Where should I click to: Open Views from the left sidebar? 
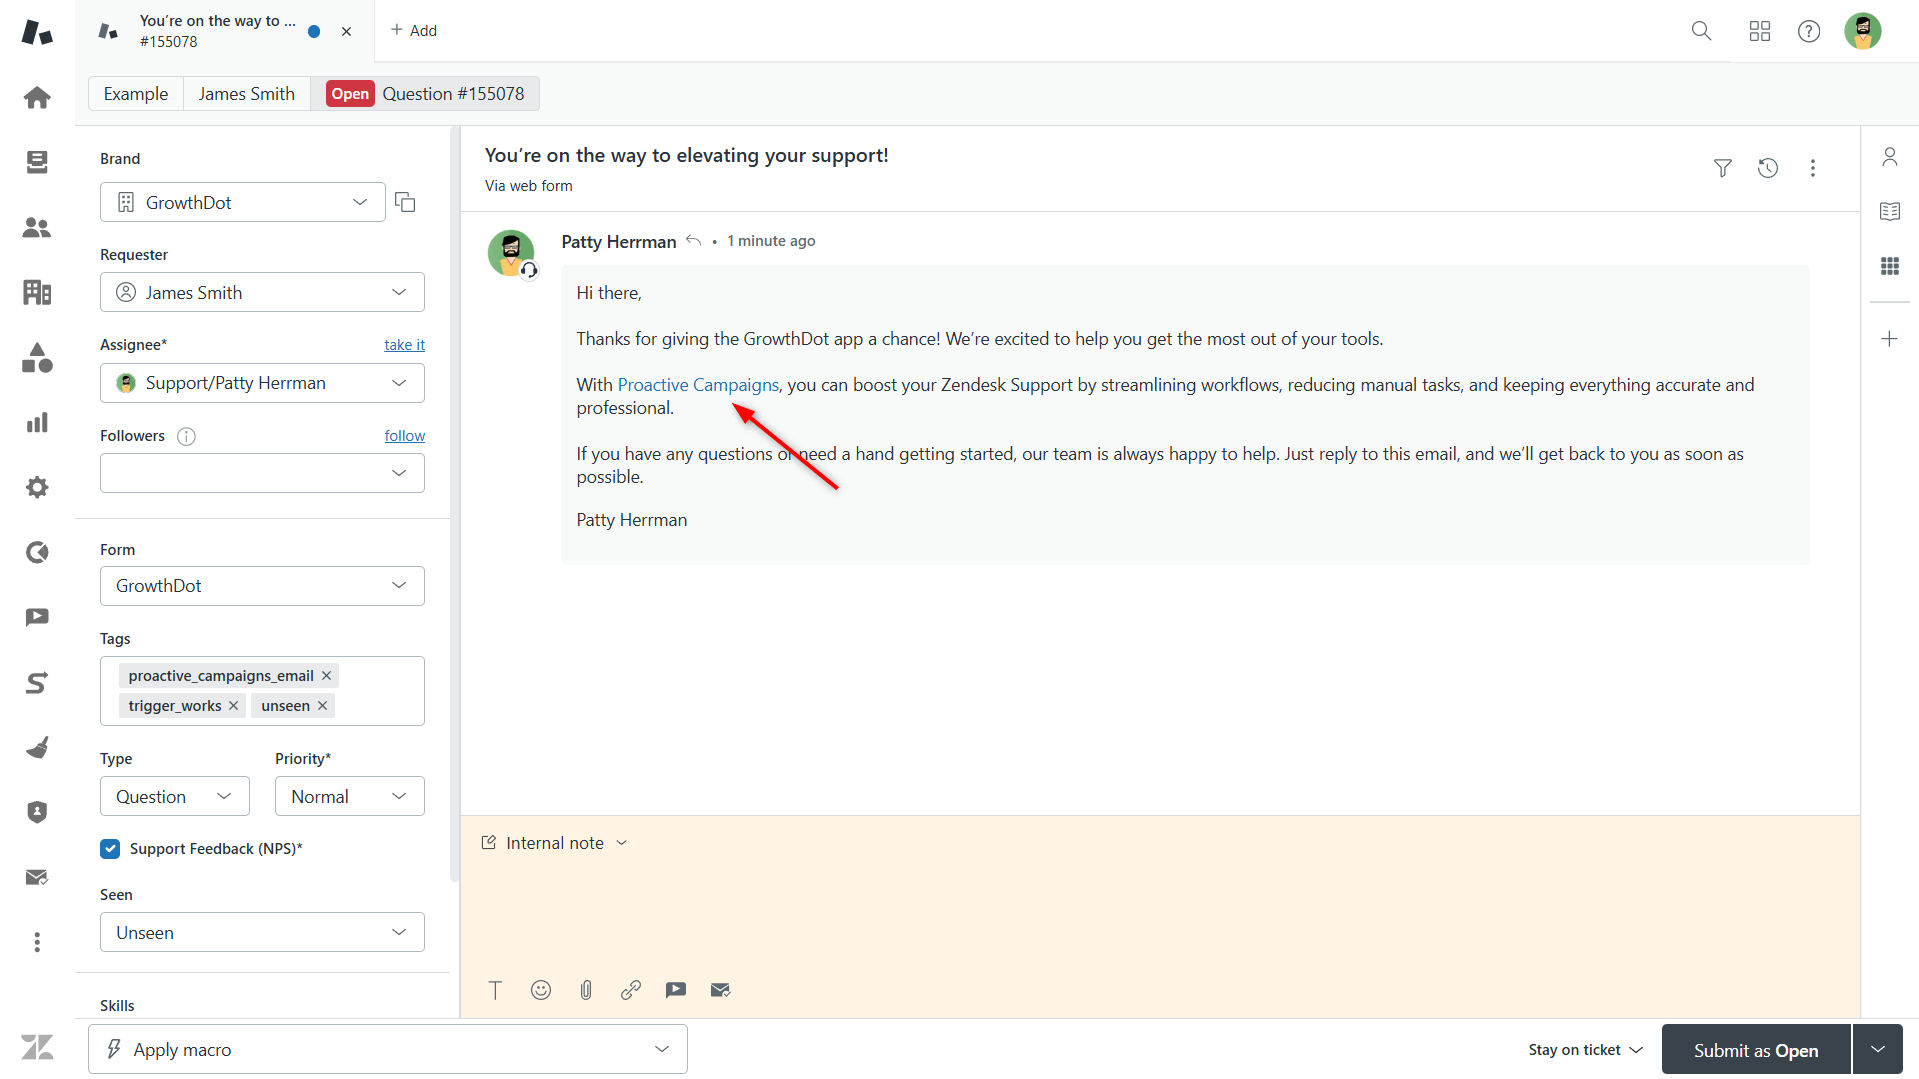point(37,162)
